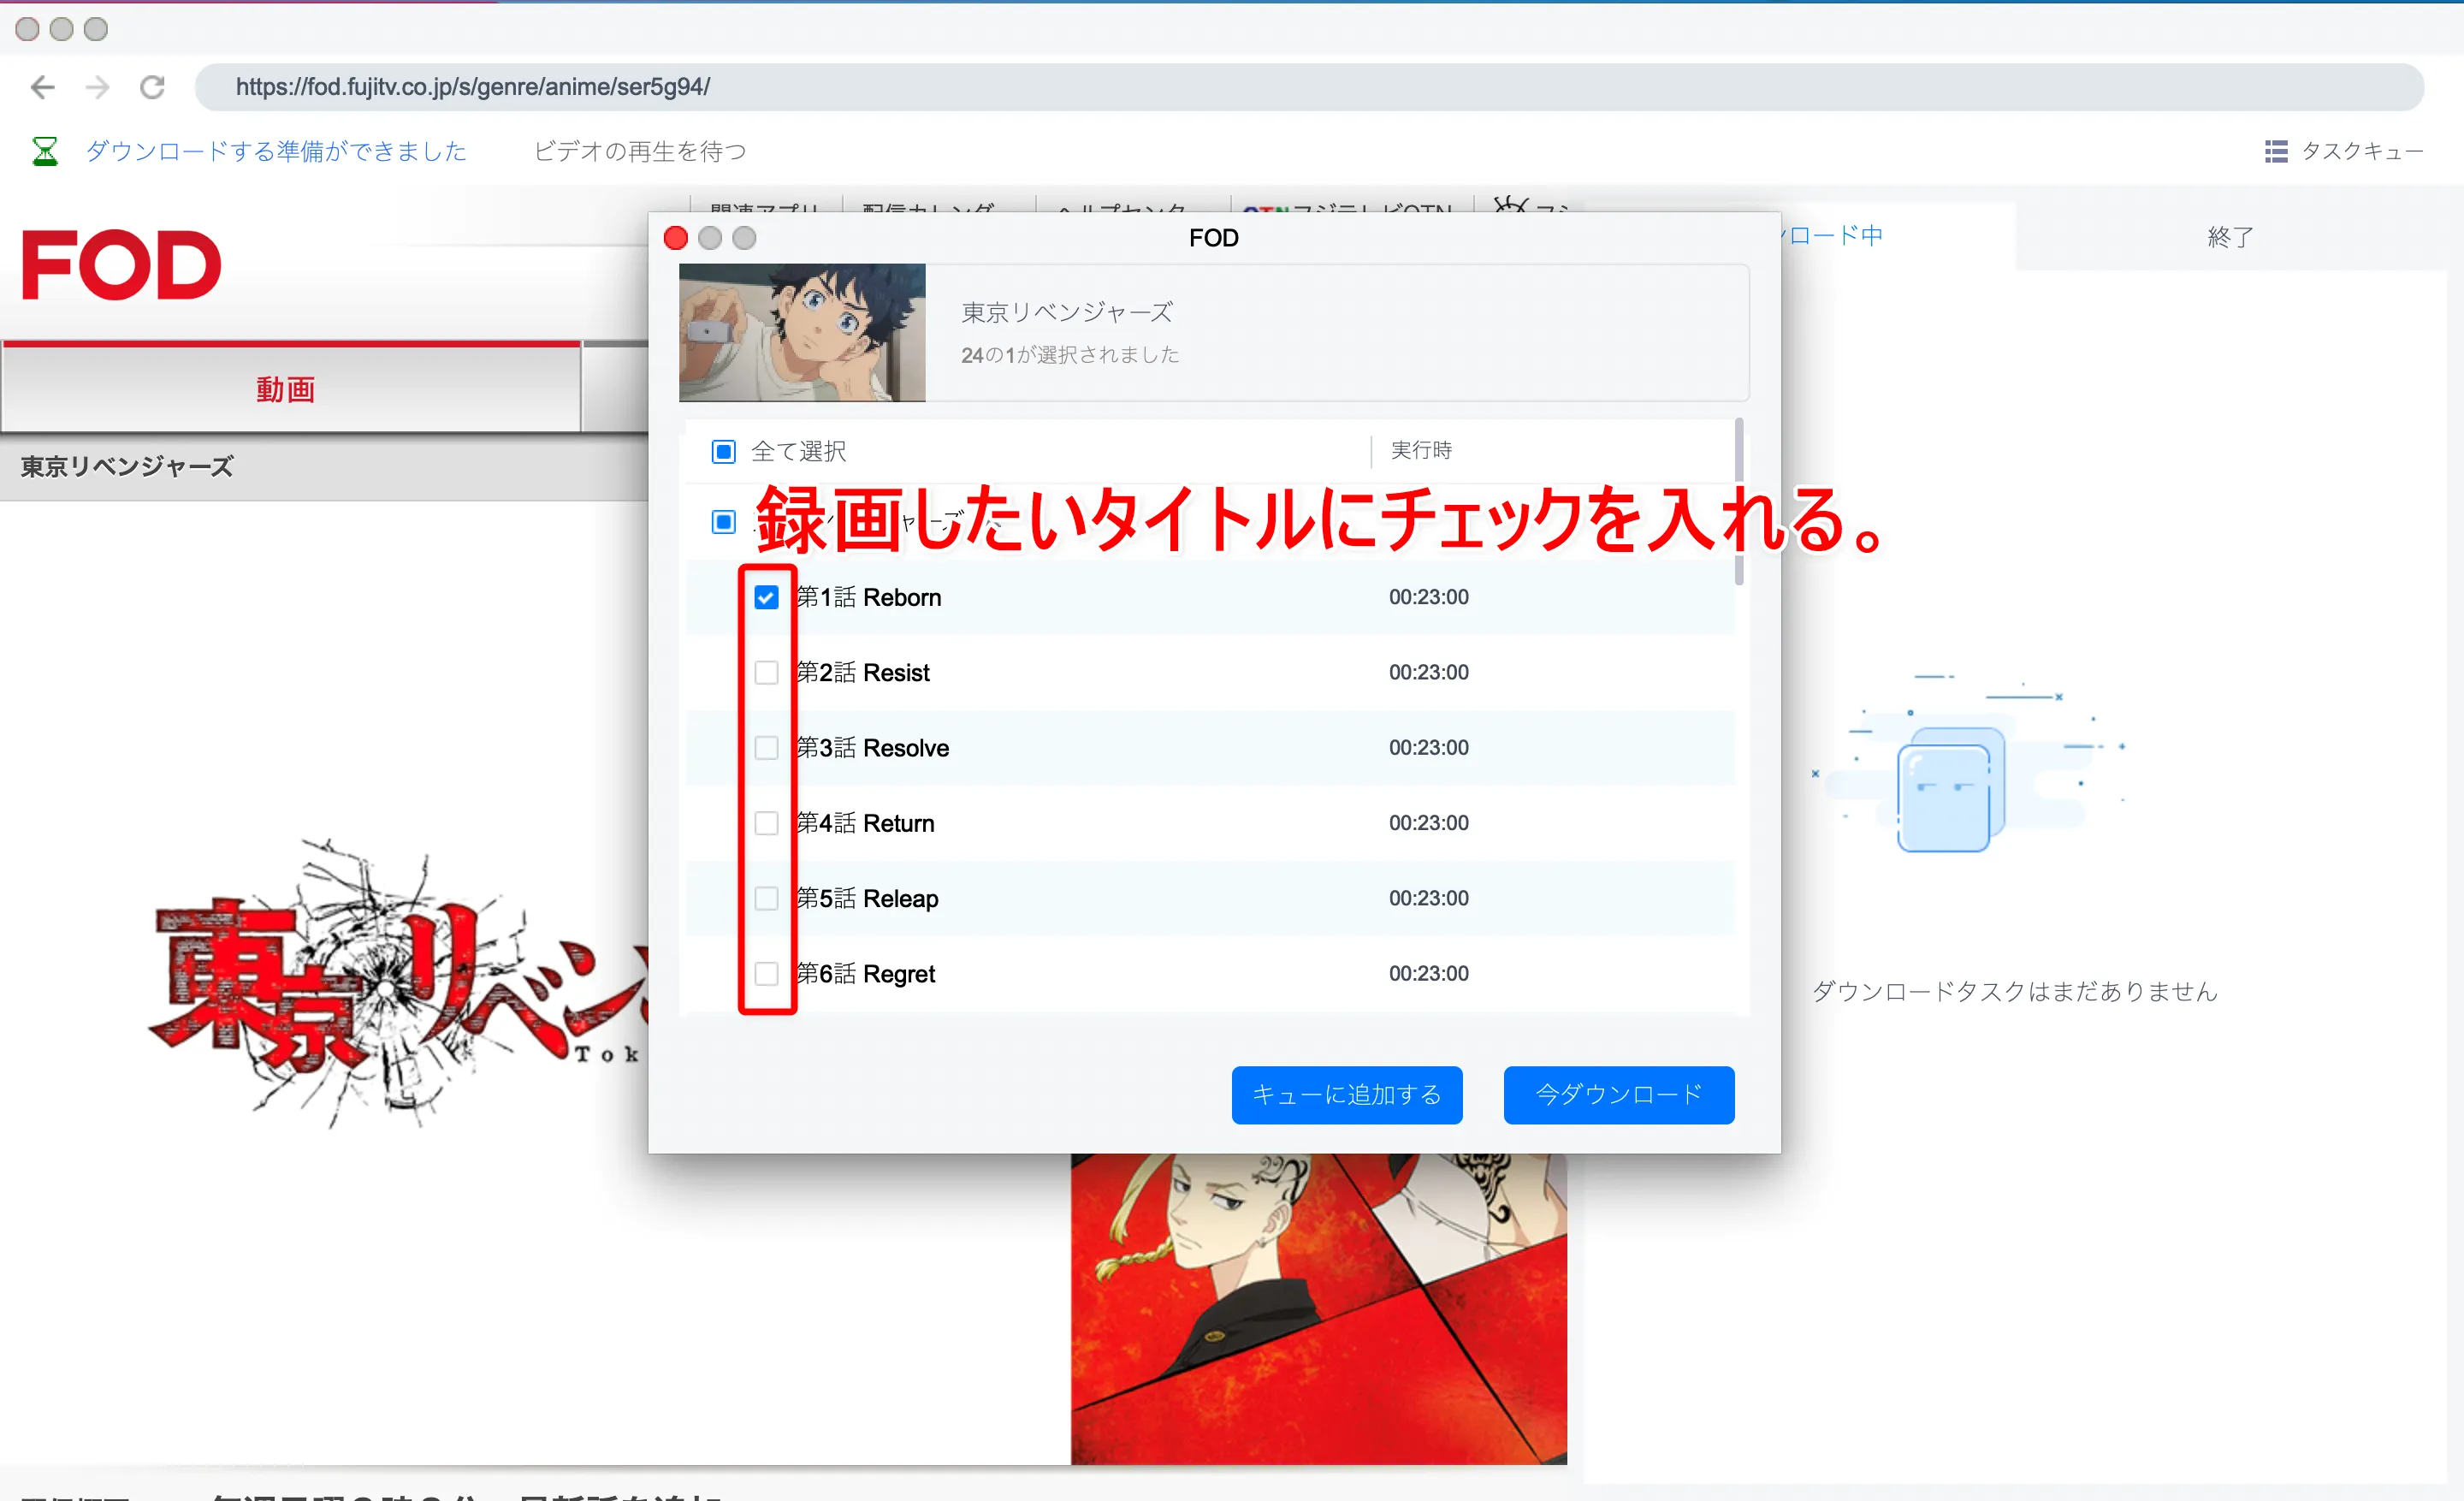The width and height of the screenshot is (2464, 1501).
Task: Click the red character artwork below the dialog
Action: (1318, 1309)
